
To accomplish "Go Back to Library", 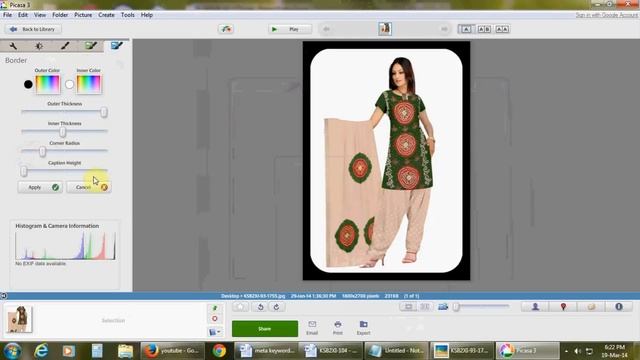I will tap(33, 29).
